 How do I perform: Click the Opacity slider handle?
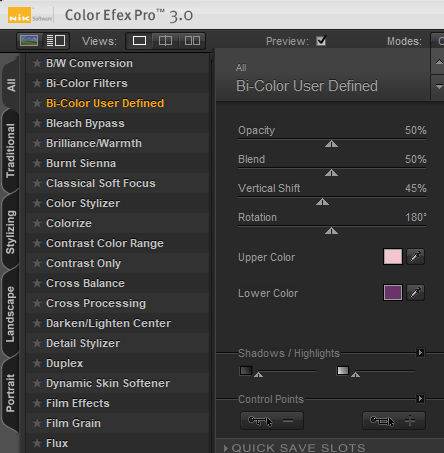click(x=331, y=144)
